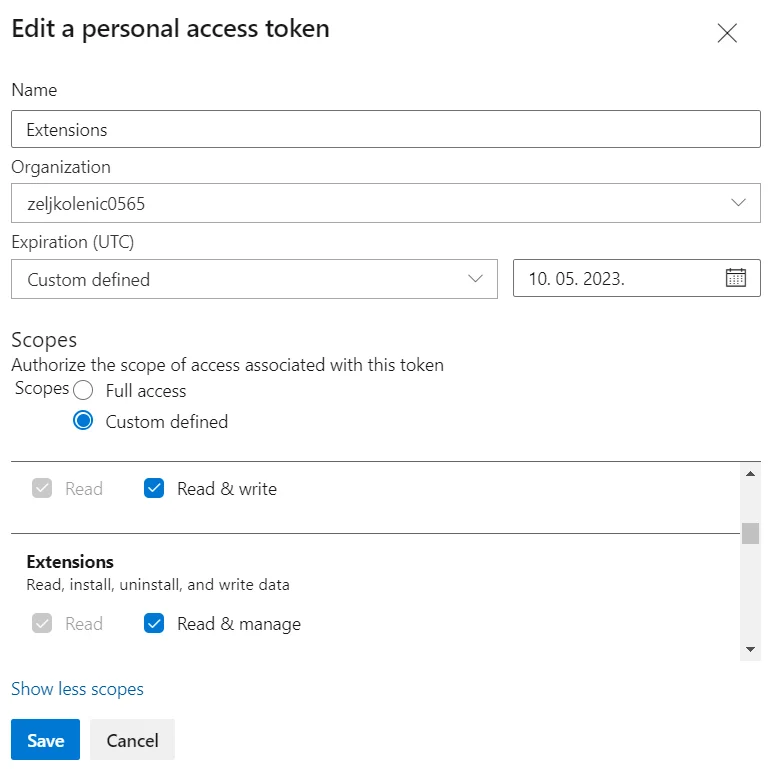Click the Name field containing Extensions

click(x=385, y=129)
